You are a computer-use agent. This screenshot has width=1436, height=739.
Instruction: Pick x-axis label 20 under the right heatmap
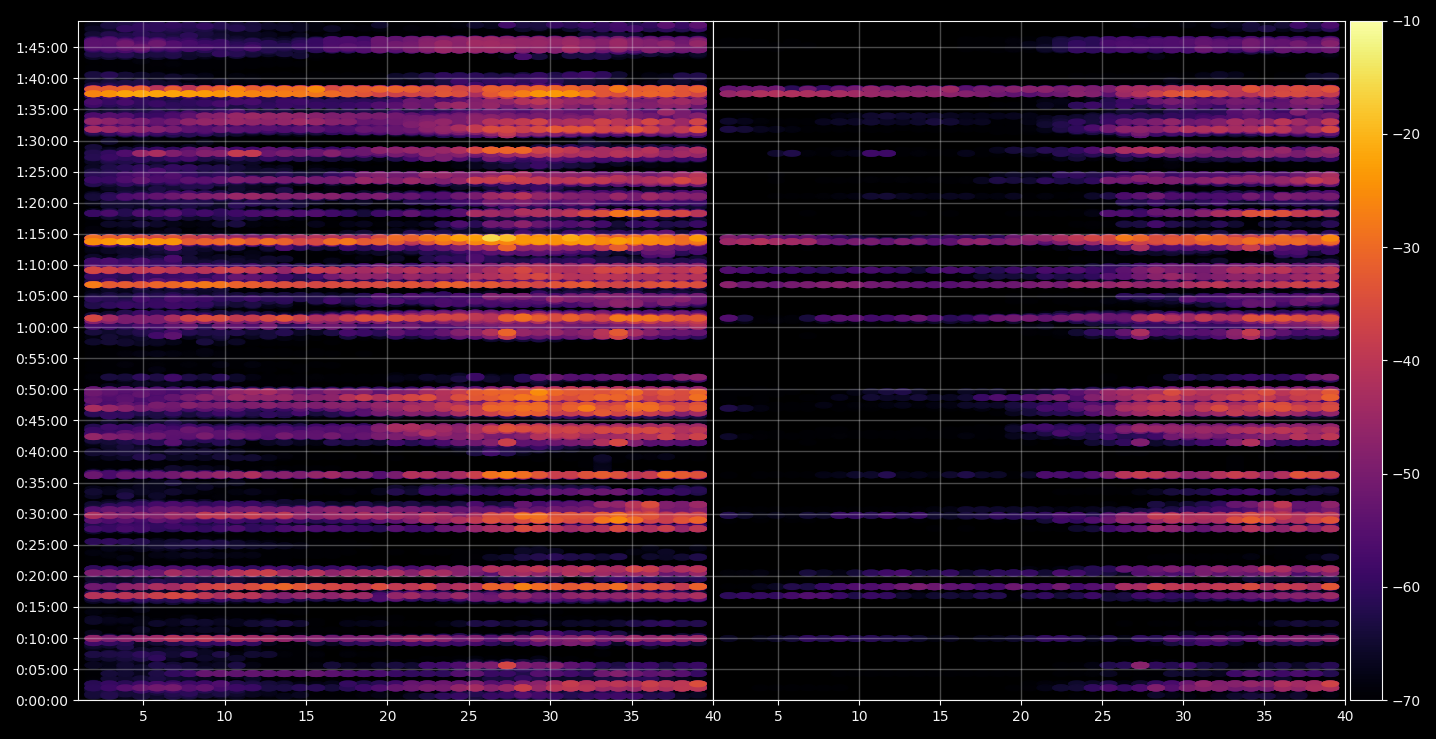tap(1021, 716)
